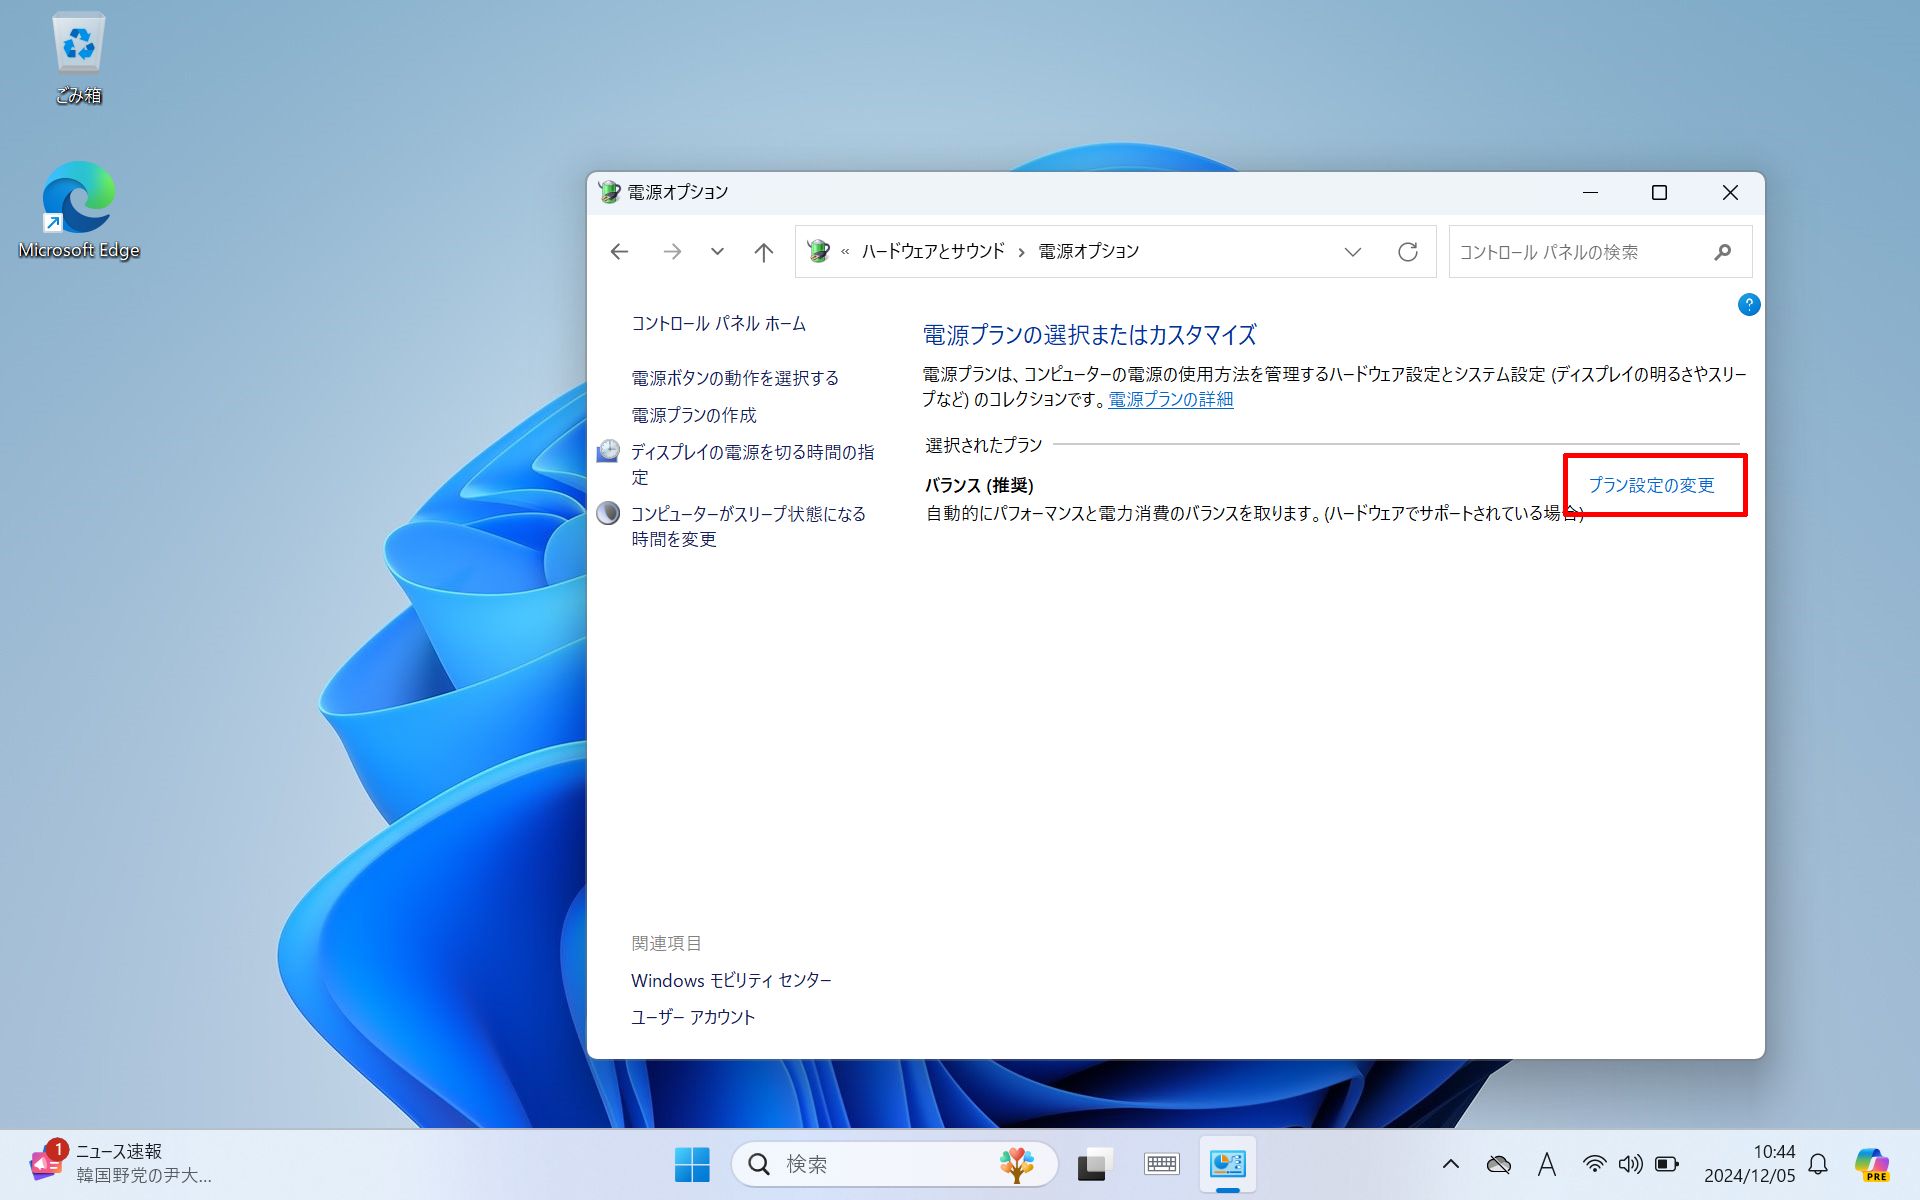
Task: Open 電源プランの詳細 hyperlink
Action: point(1171,399)
